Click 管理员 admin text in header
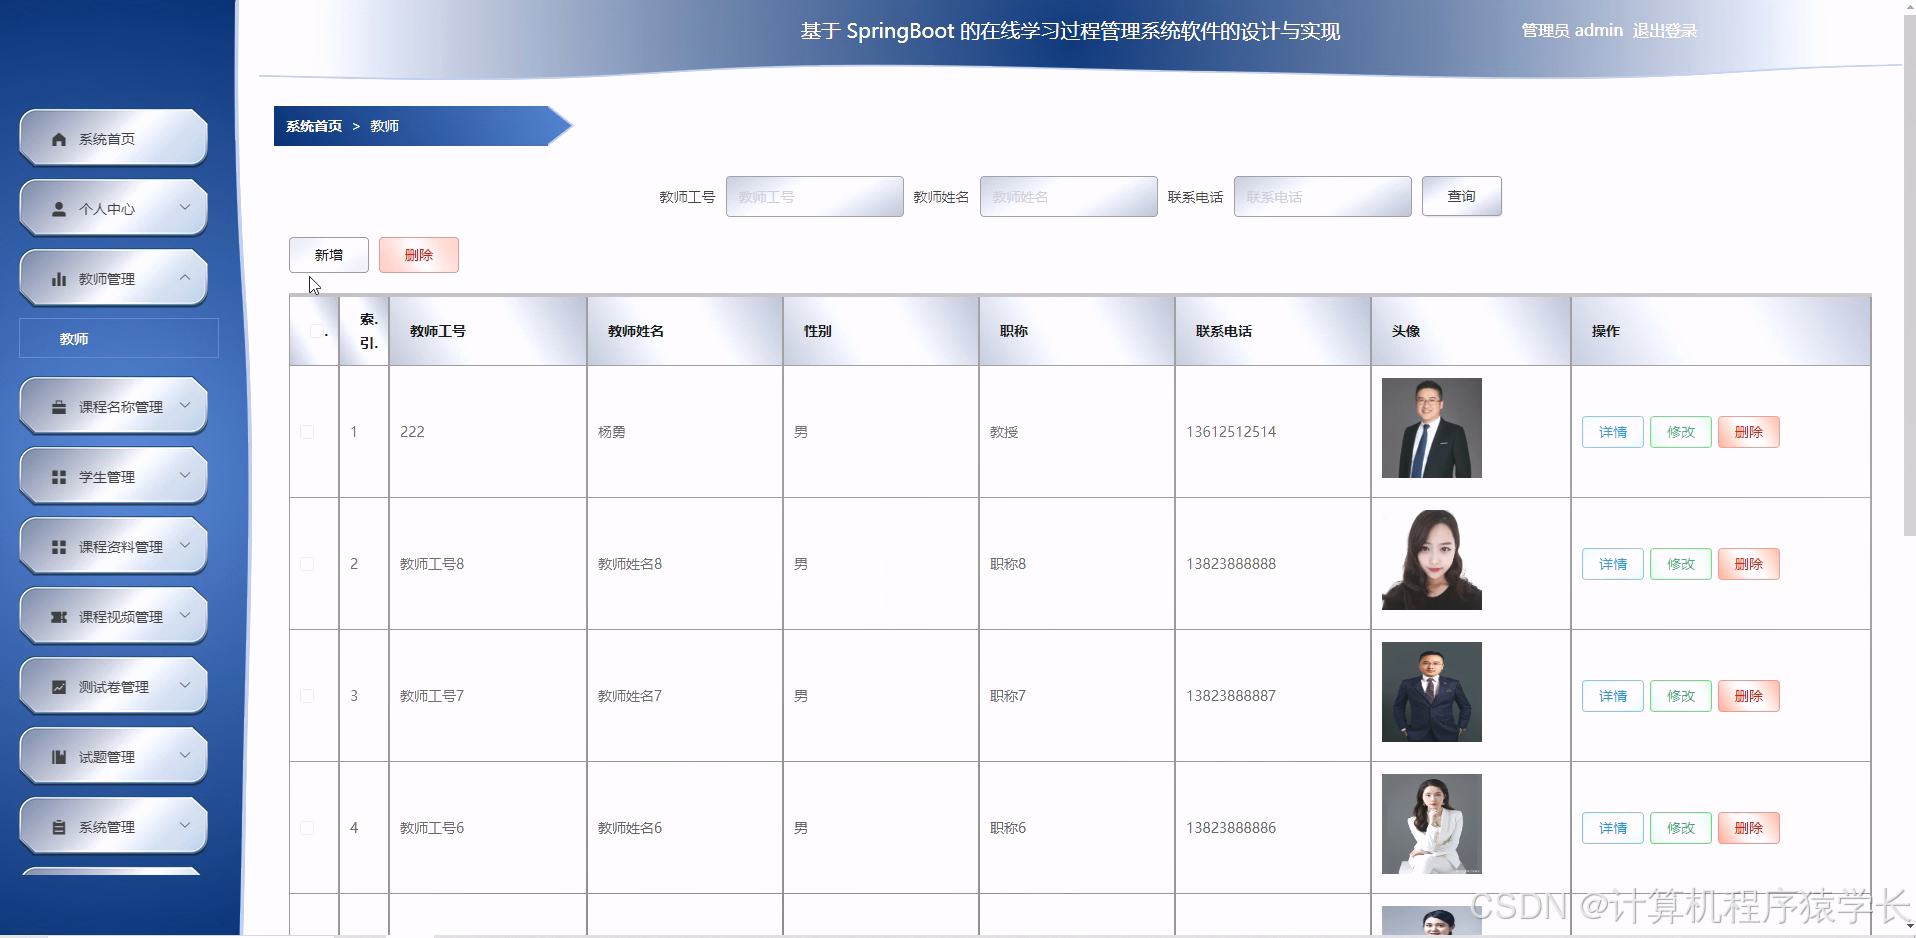 (1572, 31)
